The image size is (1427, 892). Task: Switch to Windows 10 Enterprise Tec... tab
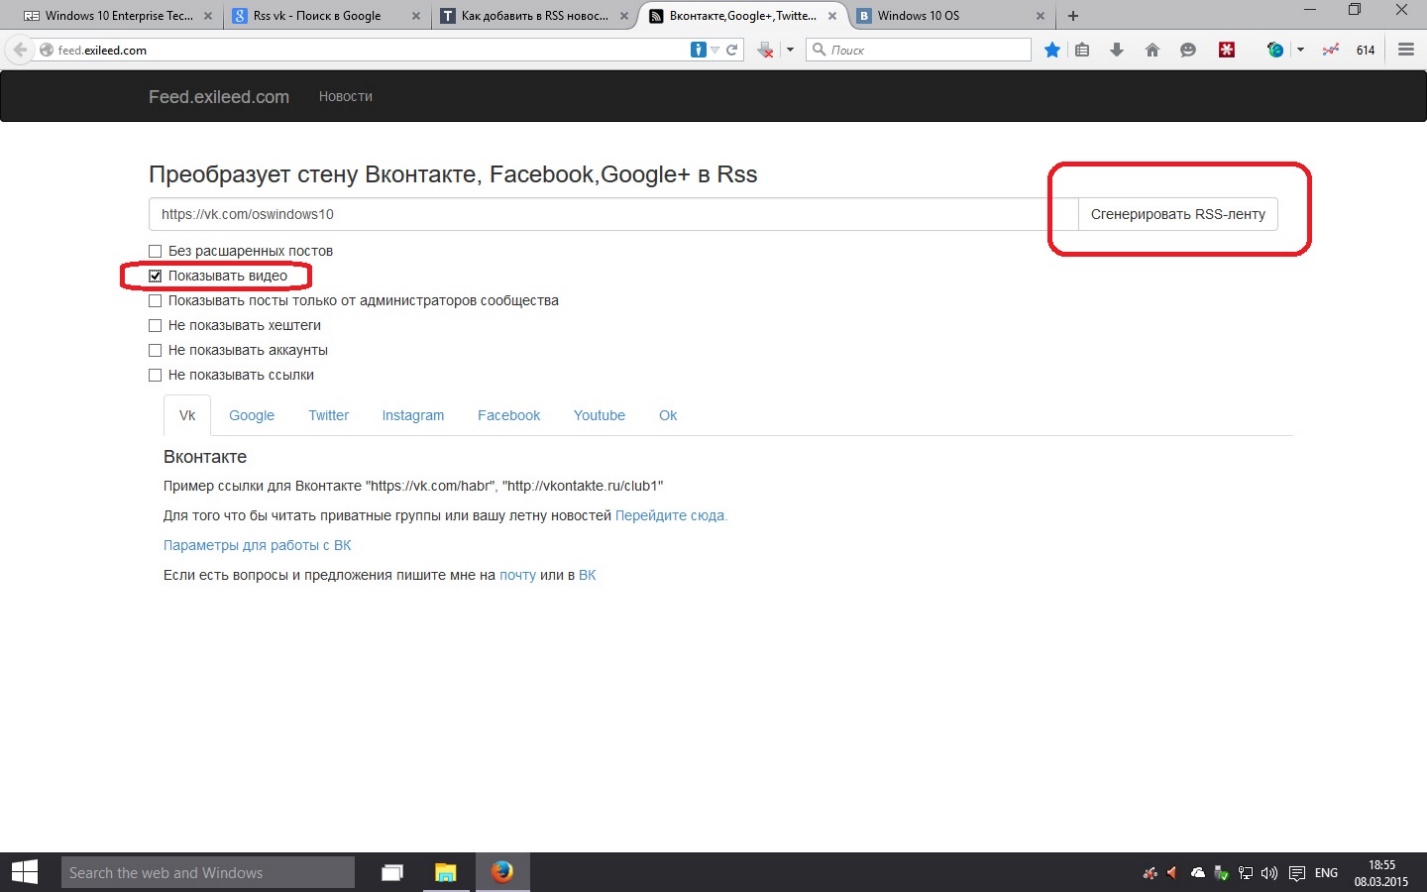click(x=118, y=16)
